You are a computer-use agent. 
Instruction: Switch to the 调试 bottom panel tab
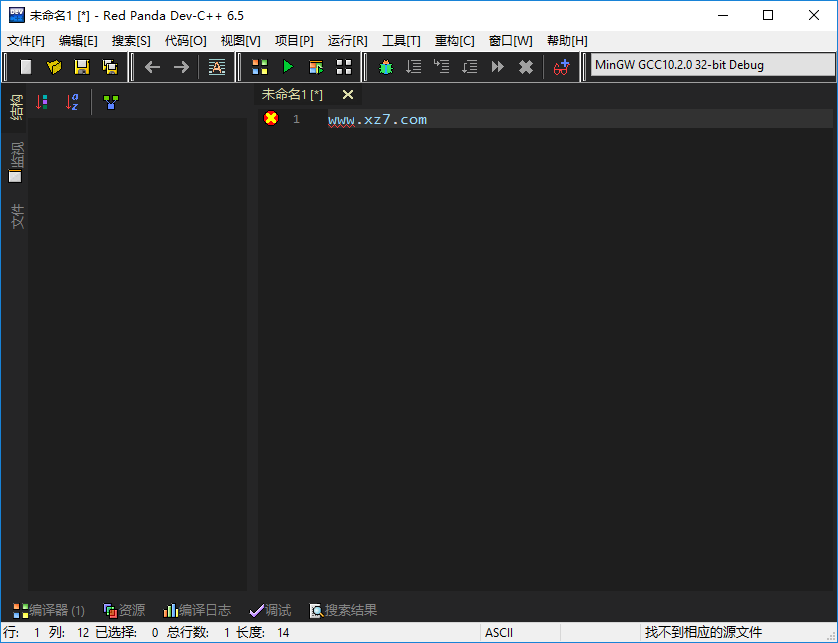[270, 610]
